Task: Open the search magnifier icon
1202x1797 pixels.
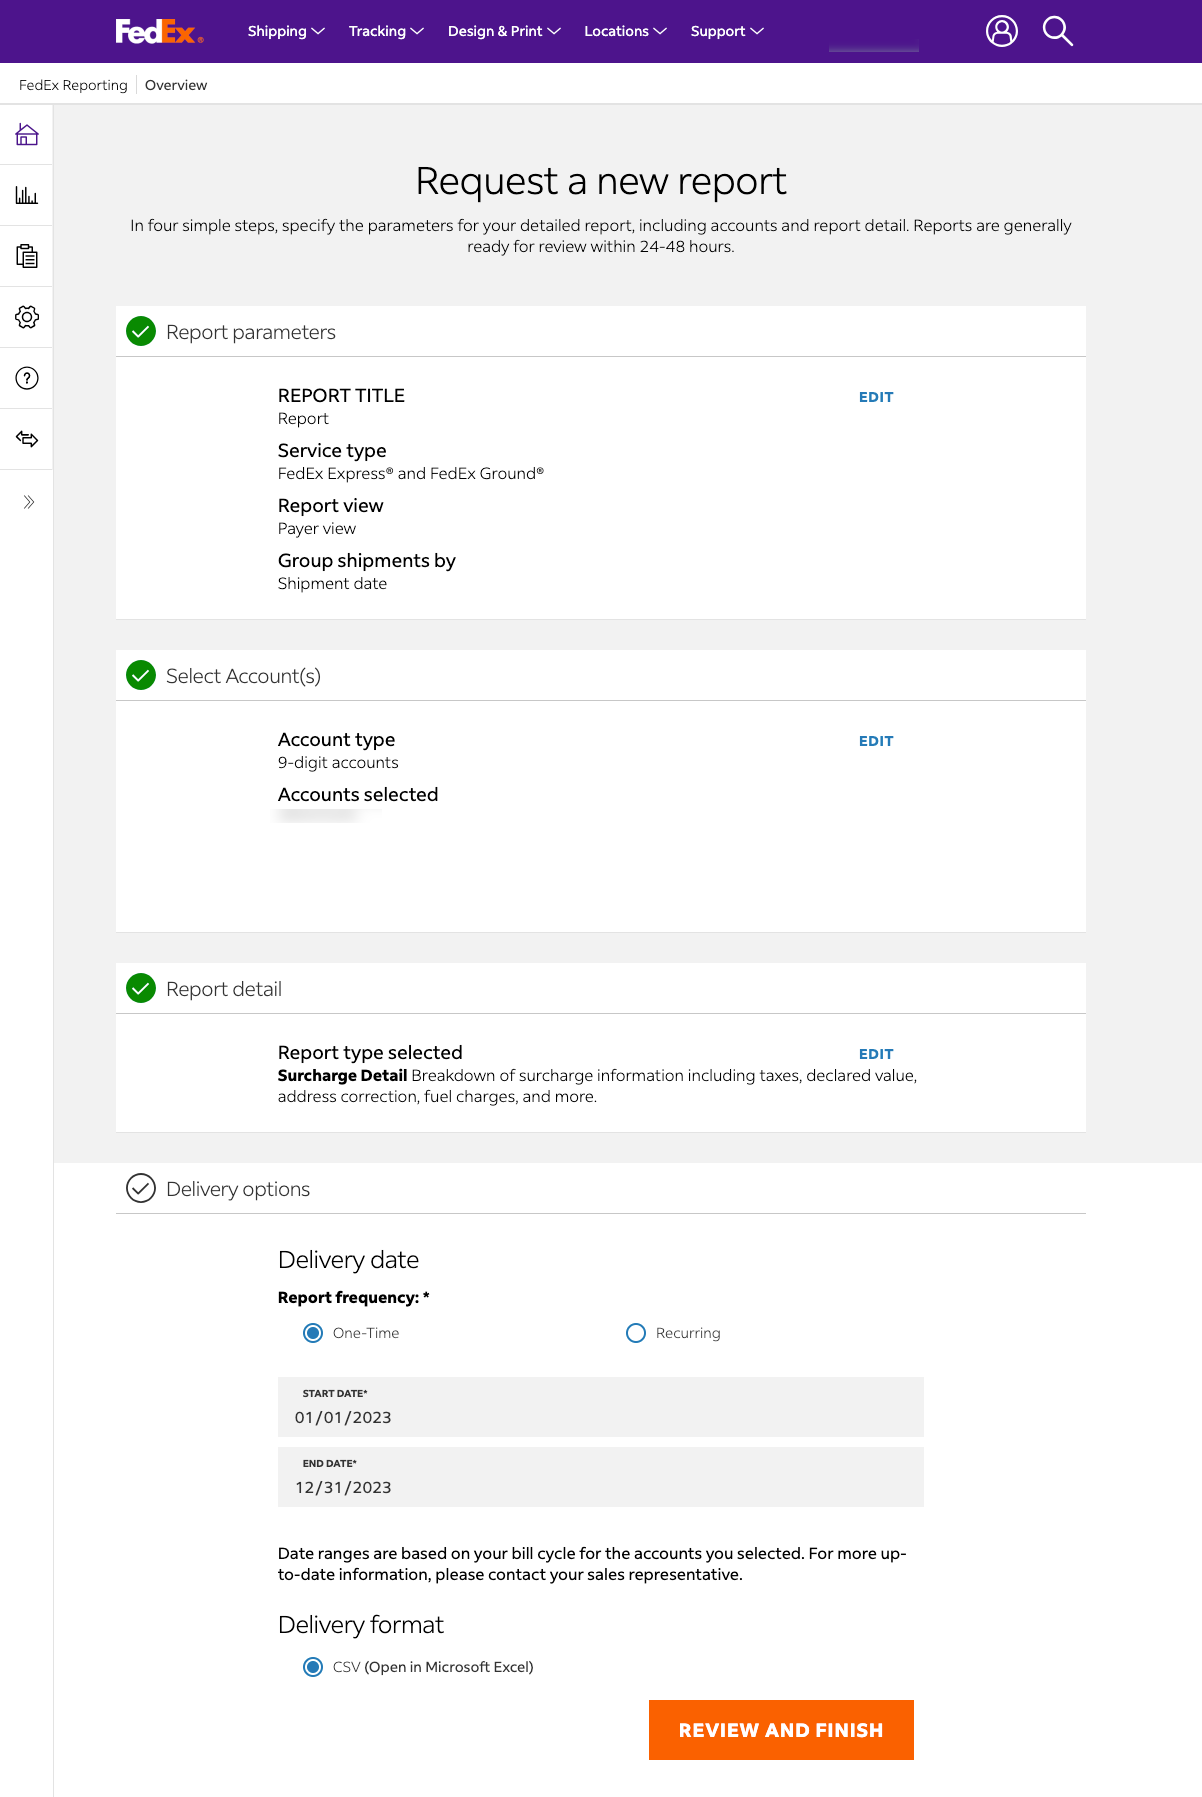Action: coord(1057,31)
